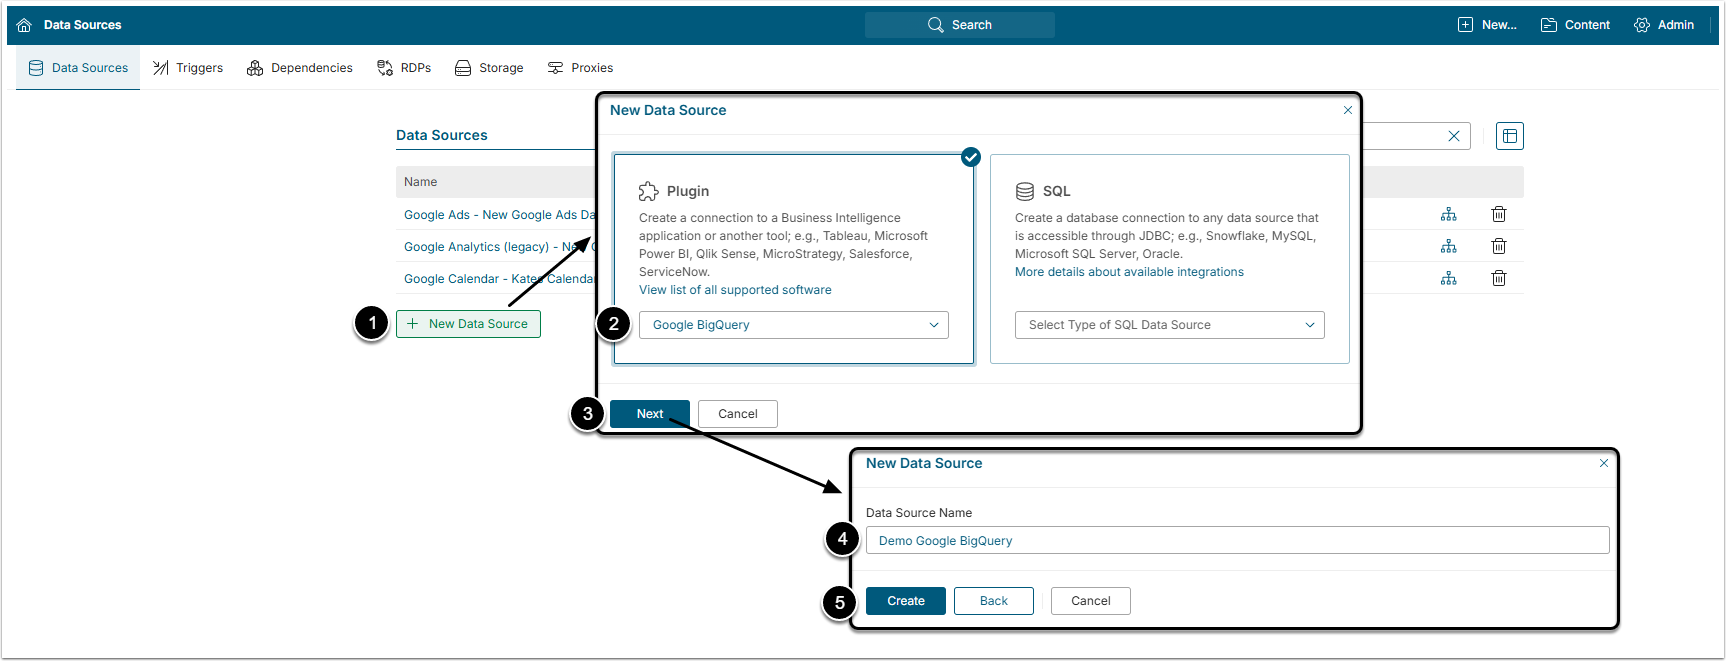Switch to the Dependencies tab
The image size is (1726, 661).
click(300, 68)
